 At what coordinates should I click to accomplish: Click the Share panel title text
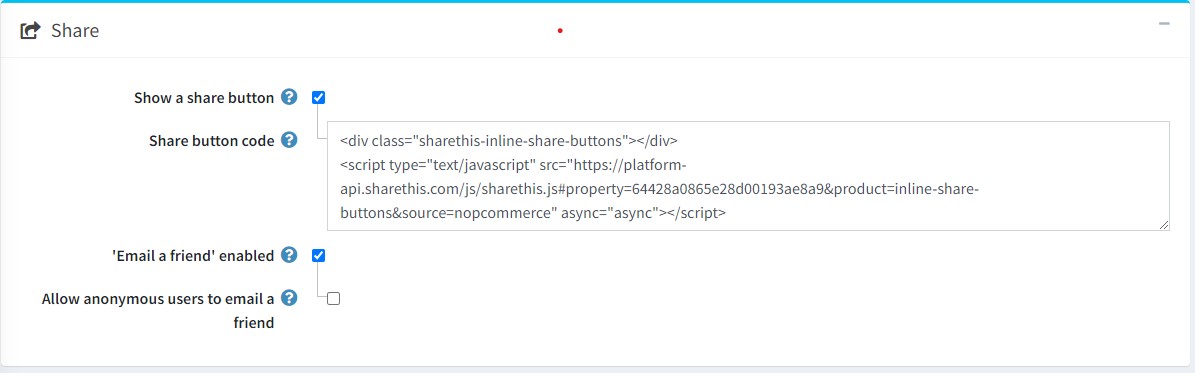[x=75, y=31]
